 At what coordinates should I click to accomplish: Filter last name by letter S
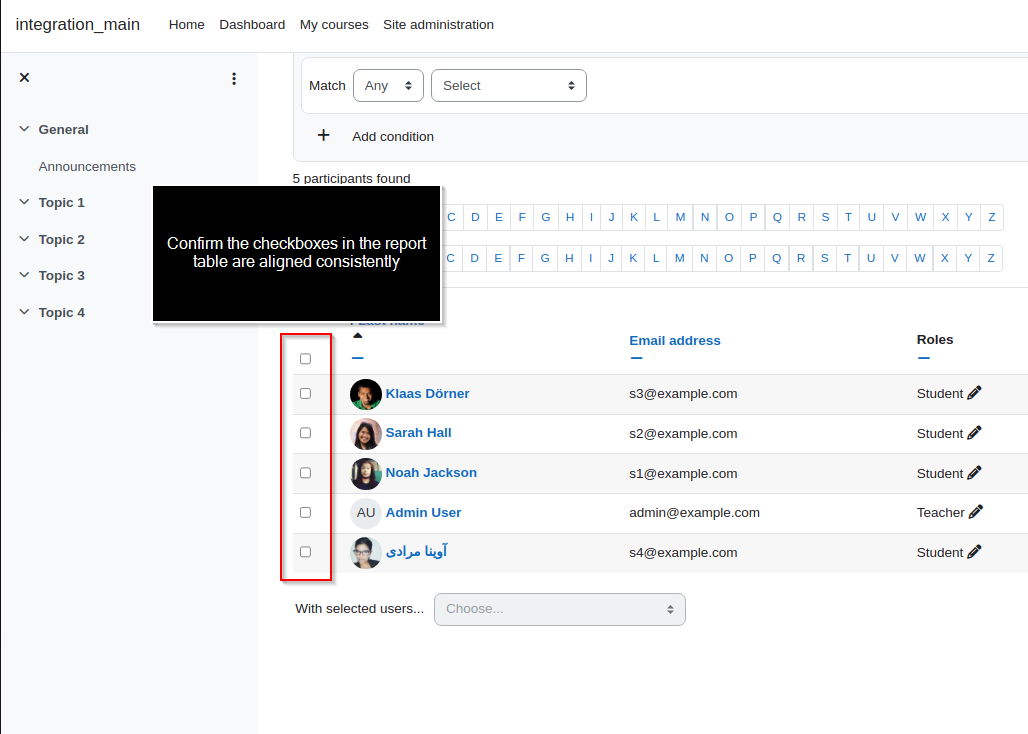[x=825, y=258]
